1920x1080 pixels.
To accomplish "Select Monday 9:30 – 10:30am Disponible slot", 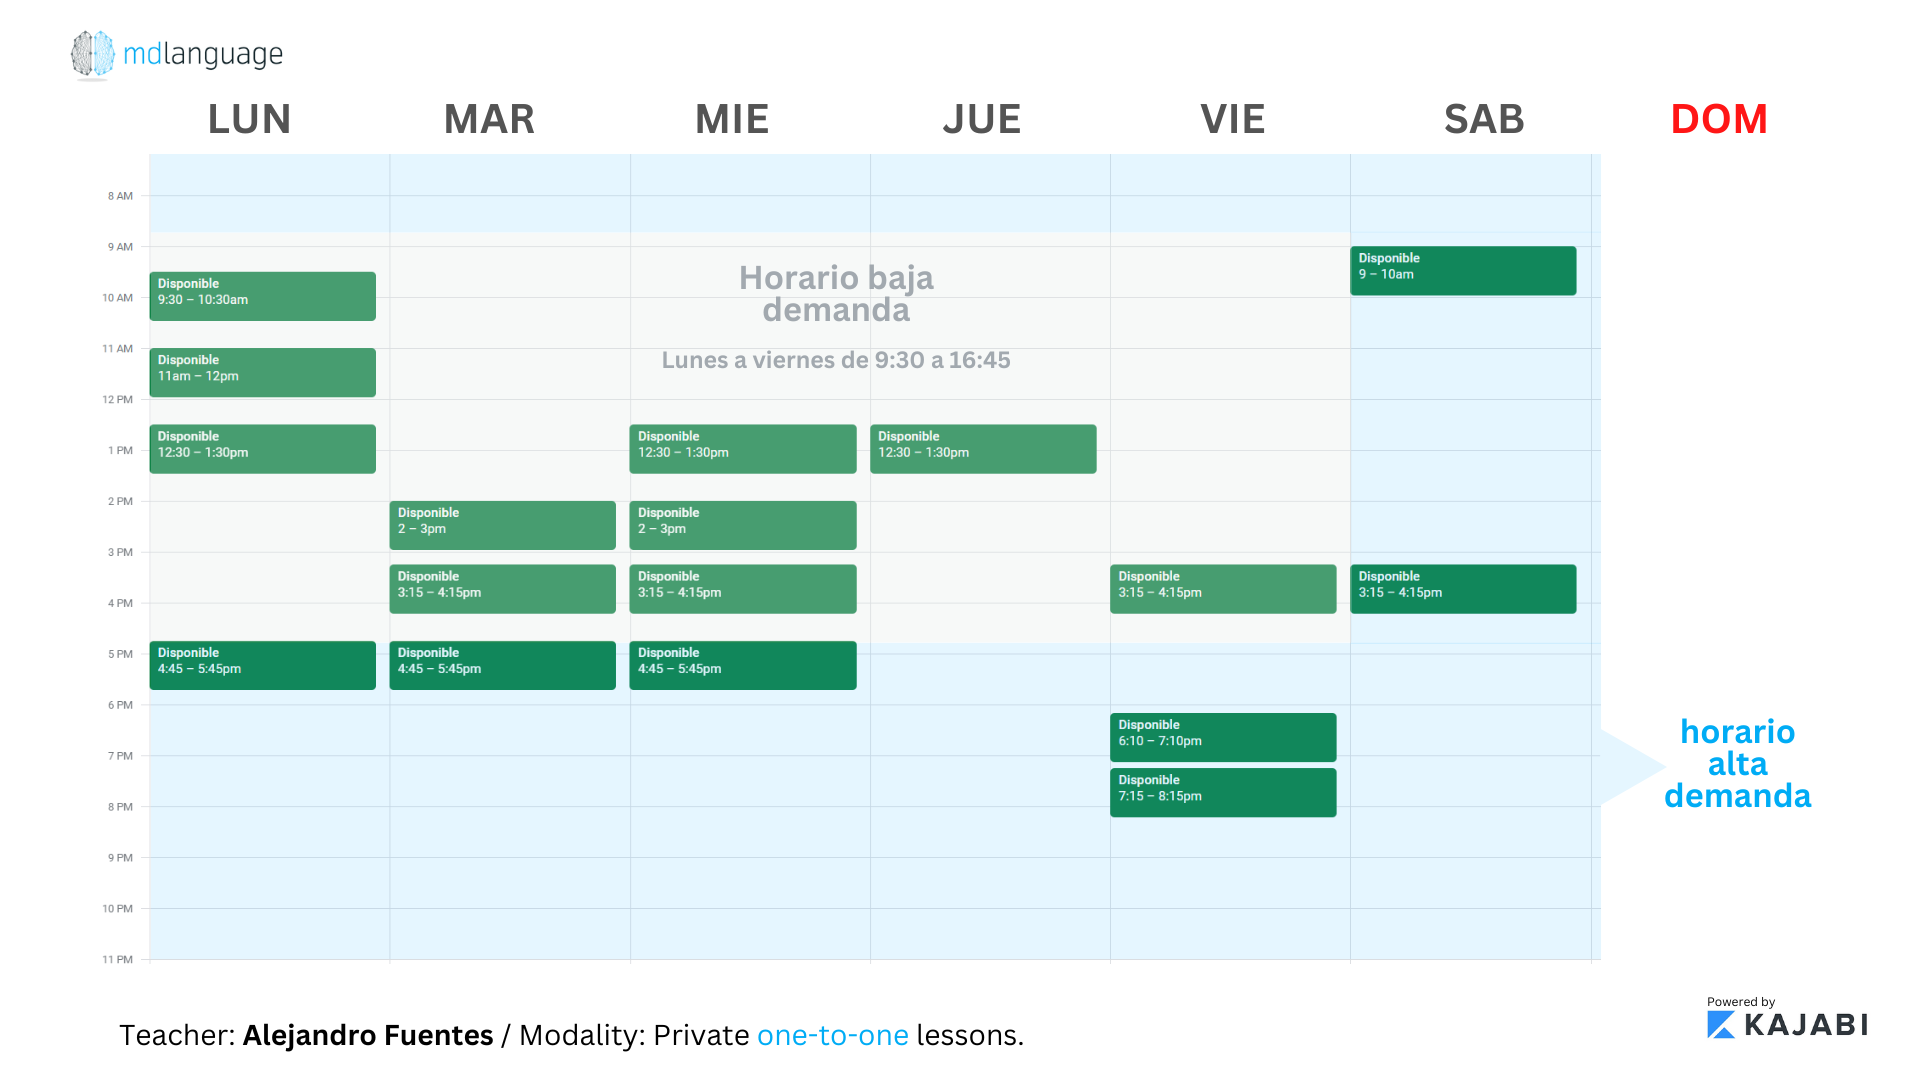I will click(263, 296).
